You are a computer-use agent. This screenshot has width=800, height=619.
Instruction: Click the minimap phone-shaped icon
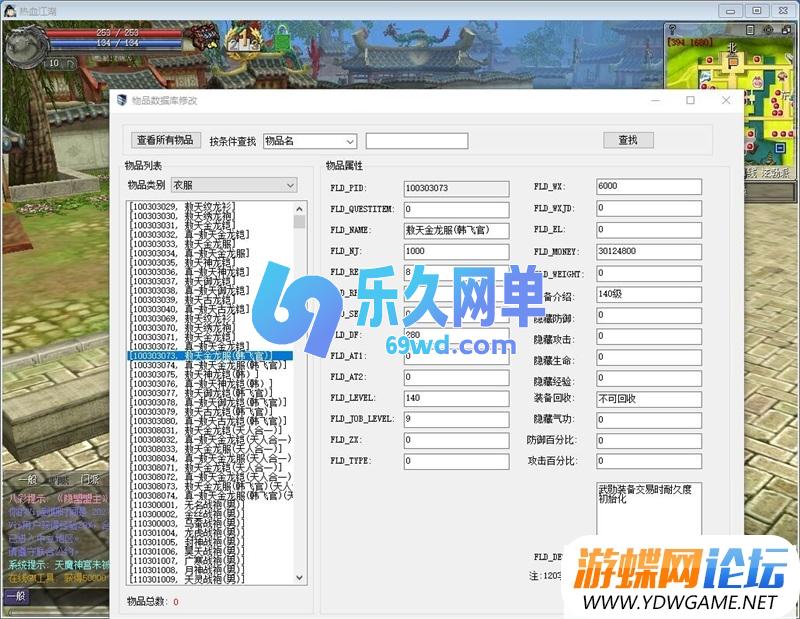pyautogui.click(x=749, y=30)
